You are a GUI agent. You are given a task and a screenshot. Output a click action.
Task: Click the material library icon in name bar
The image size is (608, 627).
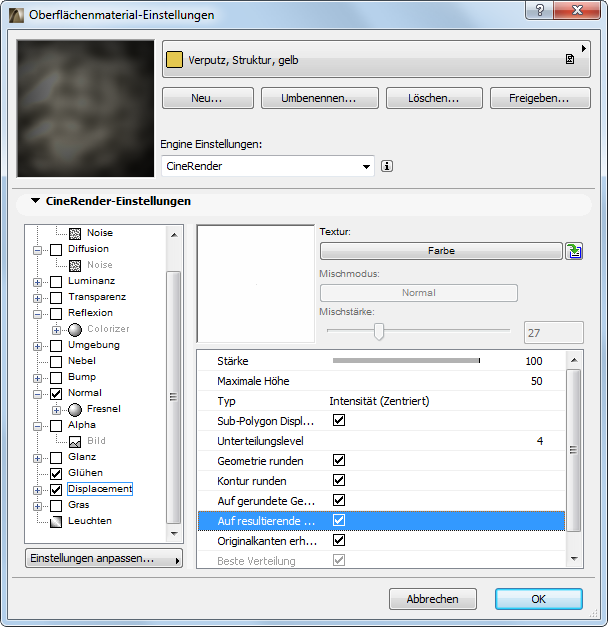tap(570, 60)
